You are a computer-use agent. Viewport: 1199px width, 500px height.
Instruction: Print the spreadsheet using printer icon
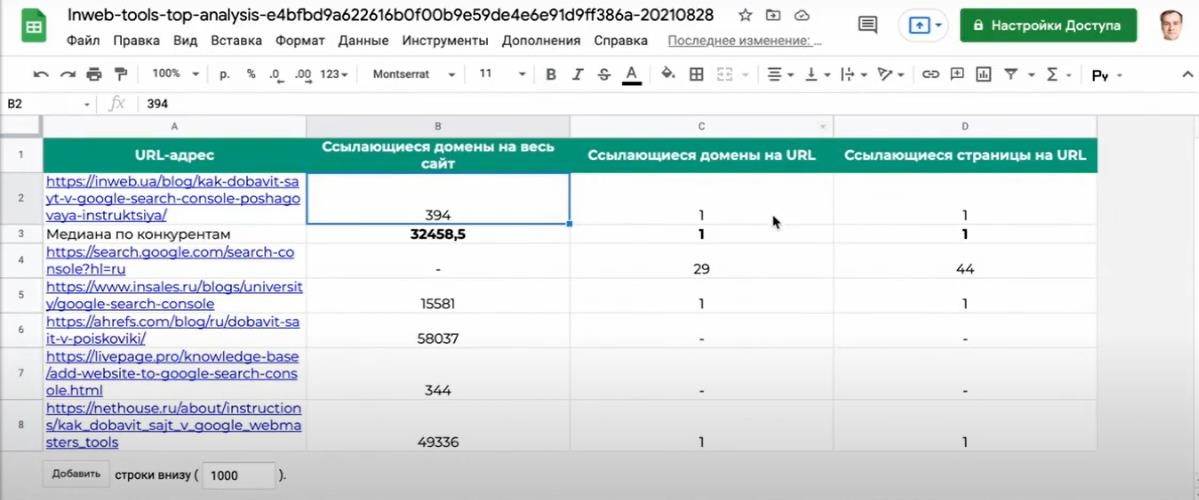[x=94, y=74]
